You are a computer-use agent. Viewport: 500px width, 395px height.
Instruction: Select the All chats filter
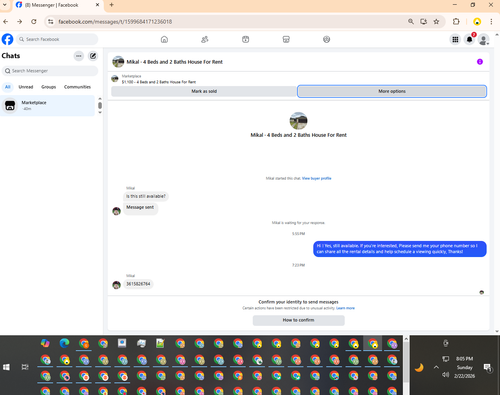(x=8, y=87)
